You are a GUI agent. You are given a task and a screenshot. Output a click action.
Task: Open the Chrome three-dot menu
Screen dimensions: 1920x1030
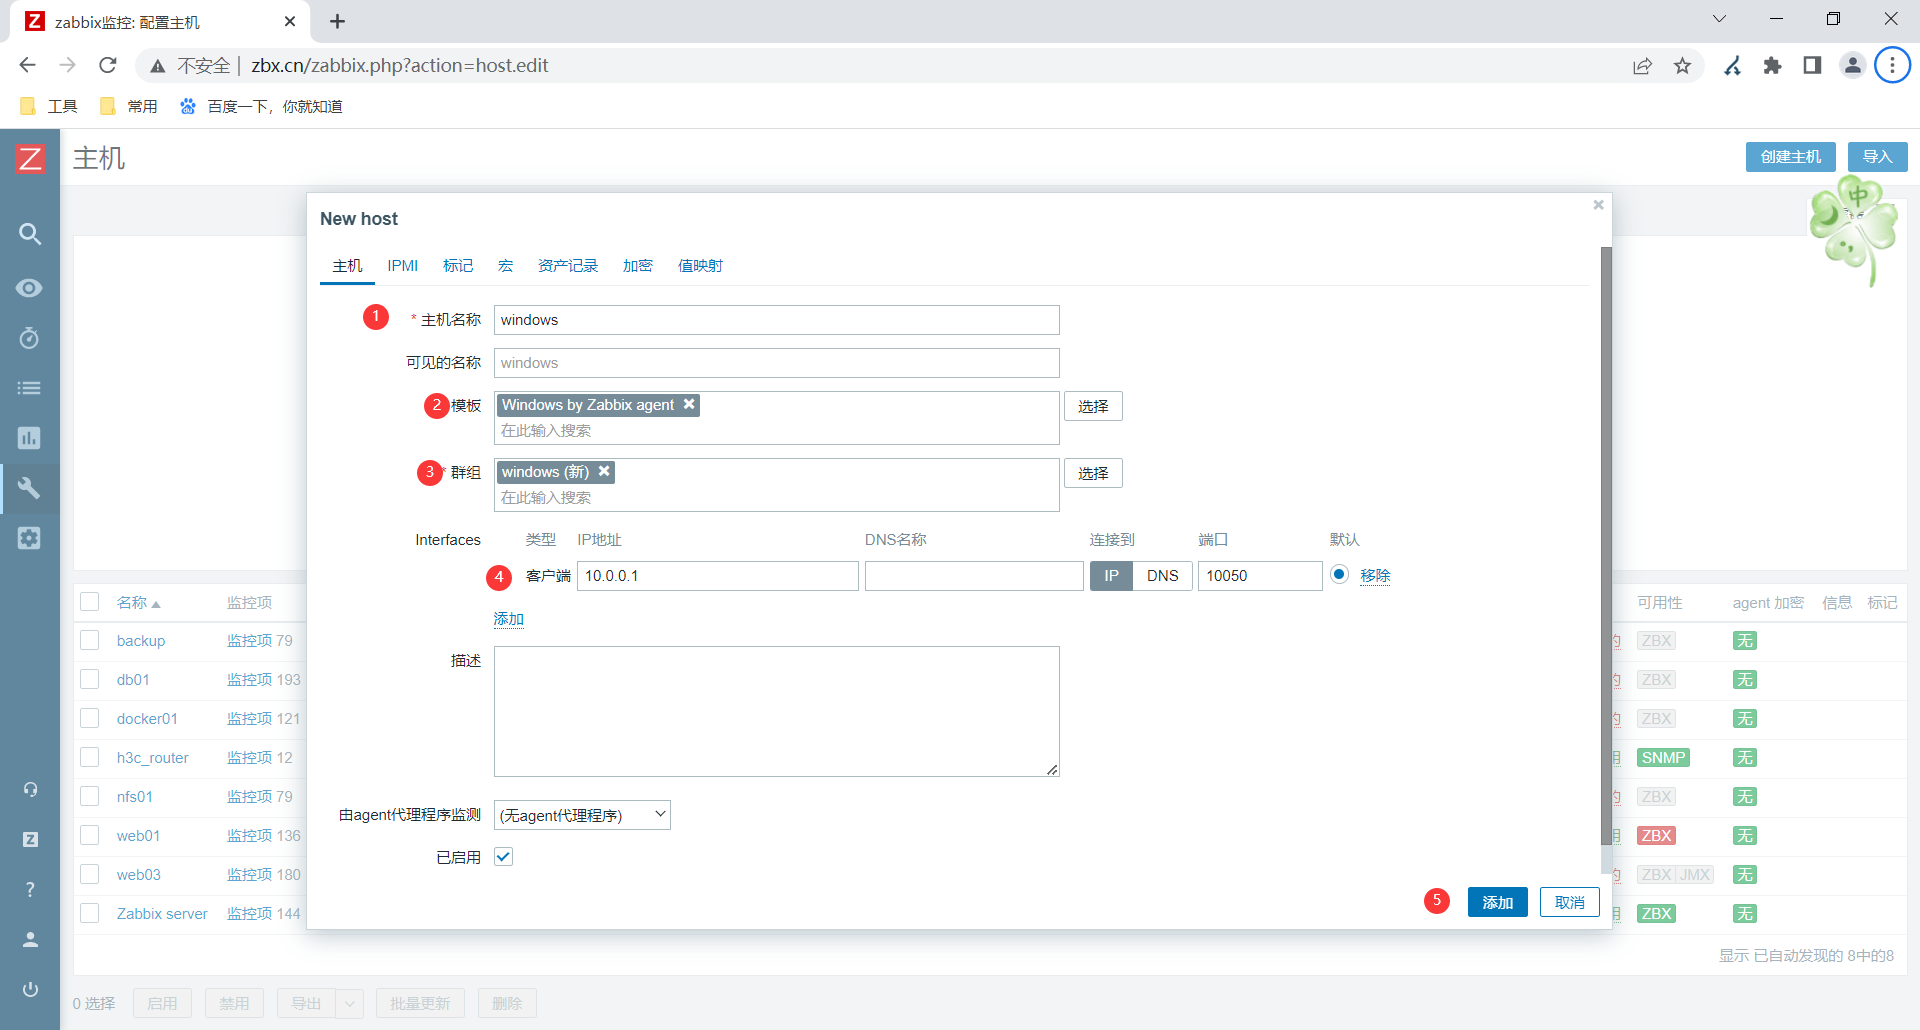1892,66
